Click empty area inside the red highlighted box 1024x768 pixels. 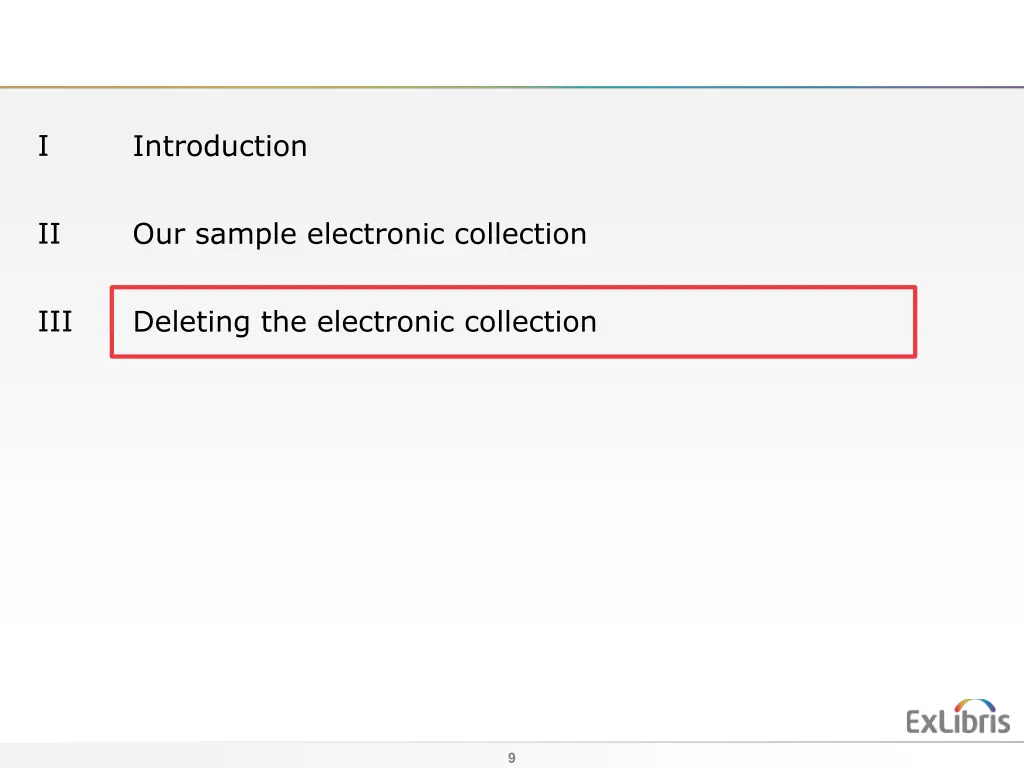click(x=751, y=322)
